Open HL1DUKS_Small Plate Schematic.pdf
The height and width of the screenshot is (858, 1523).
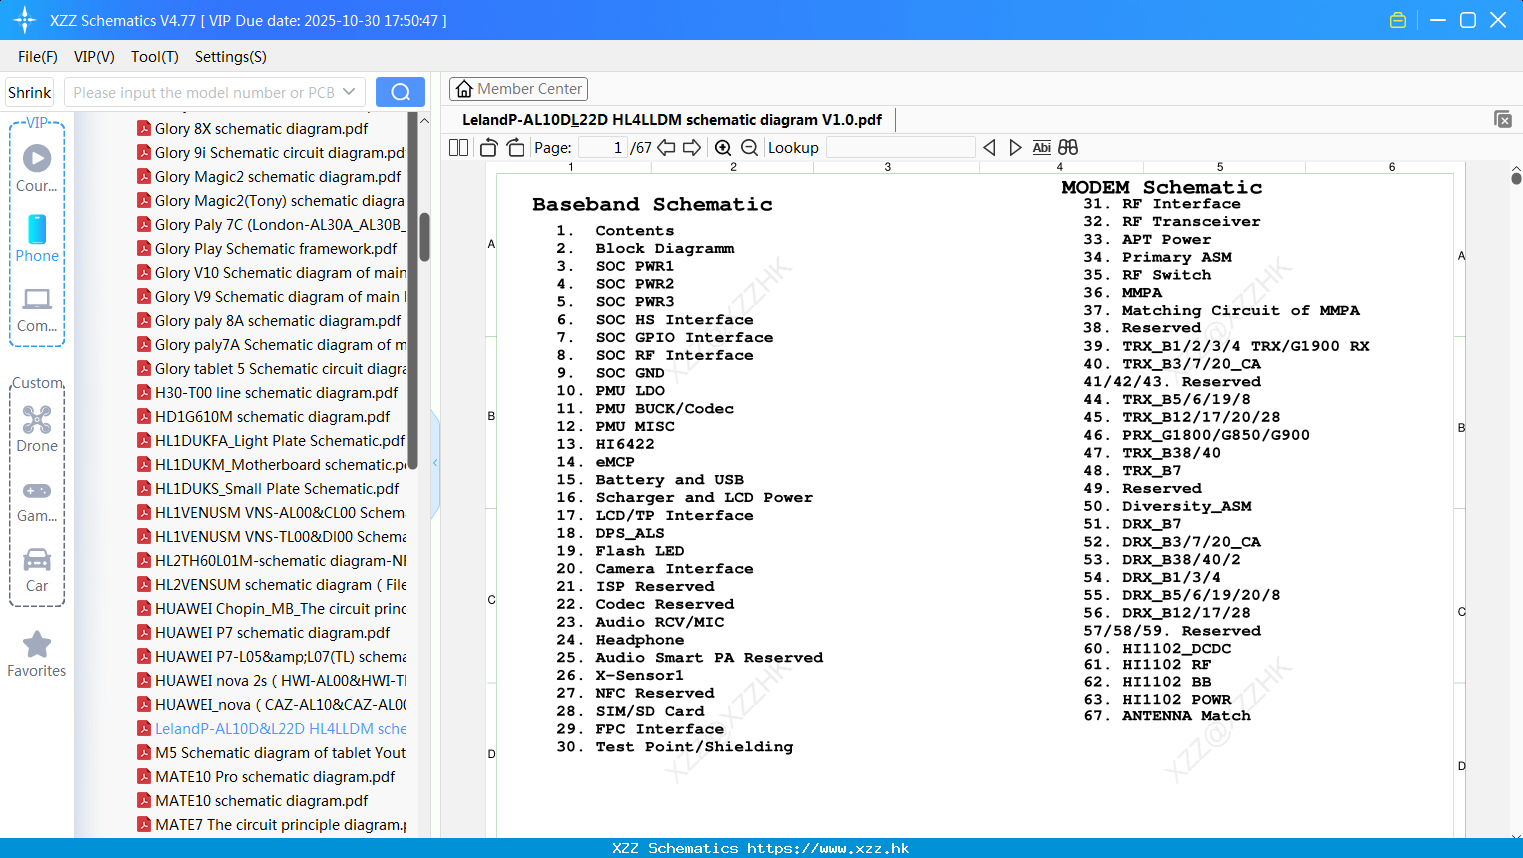268,488
